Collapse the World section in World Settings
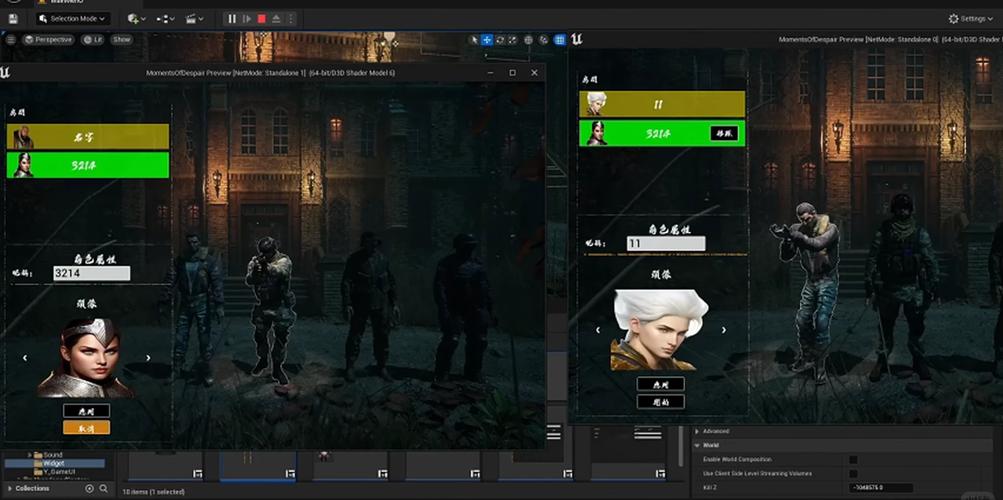 (697, 445)
